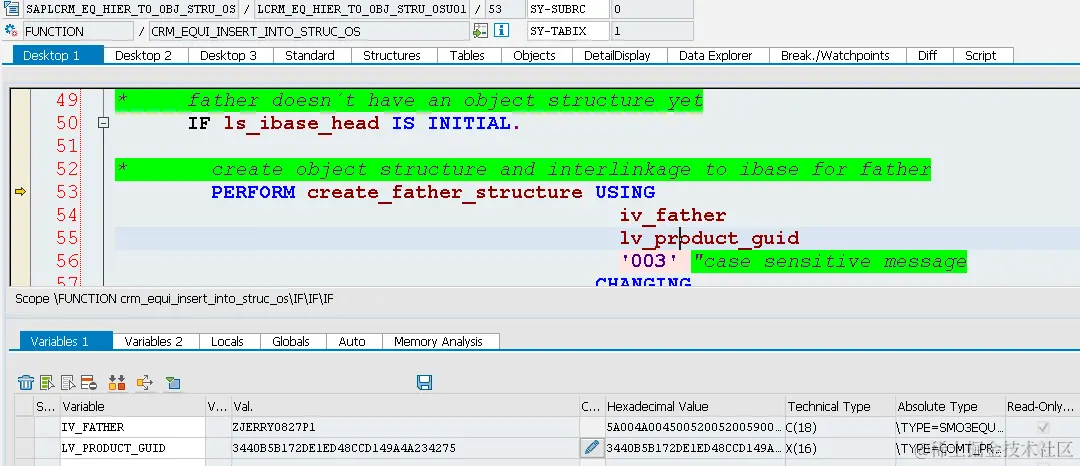Click the yellow execution arrow at line 53
Viewport: 1080px width, 466px height.
click(x=20, y=192)
